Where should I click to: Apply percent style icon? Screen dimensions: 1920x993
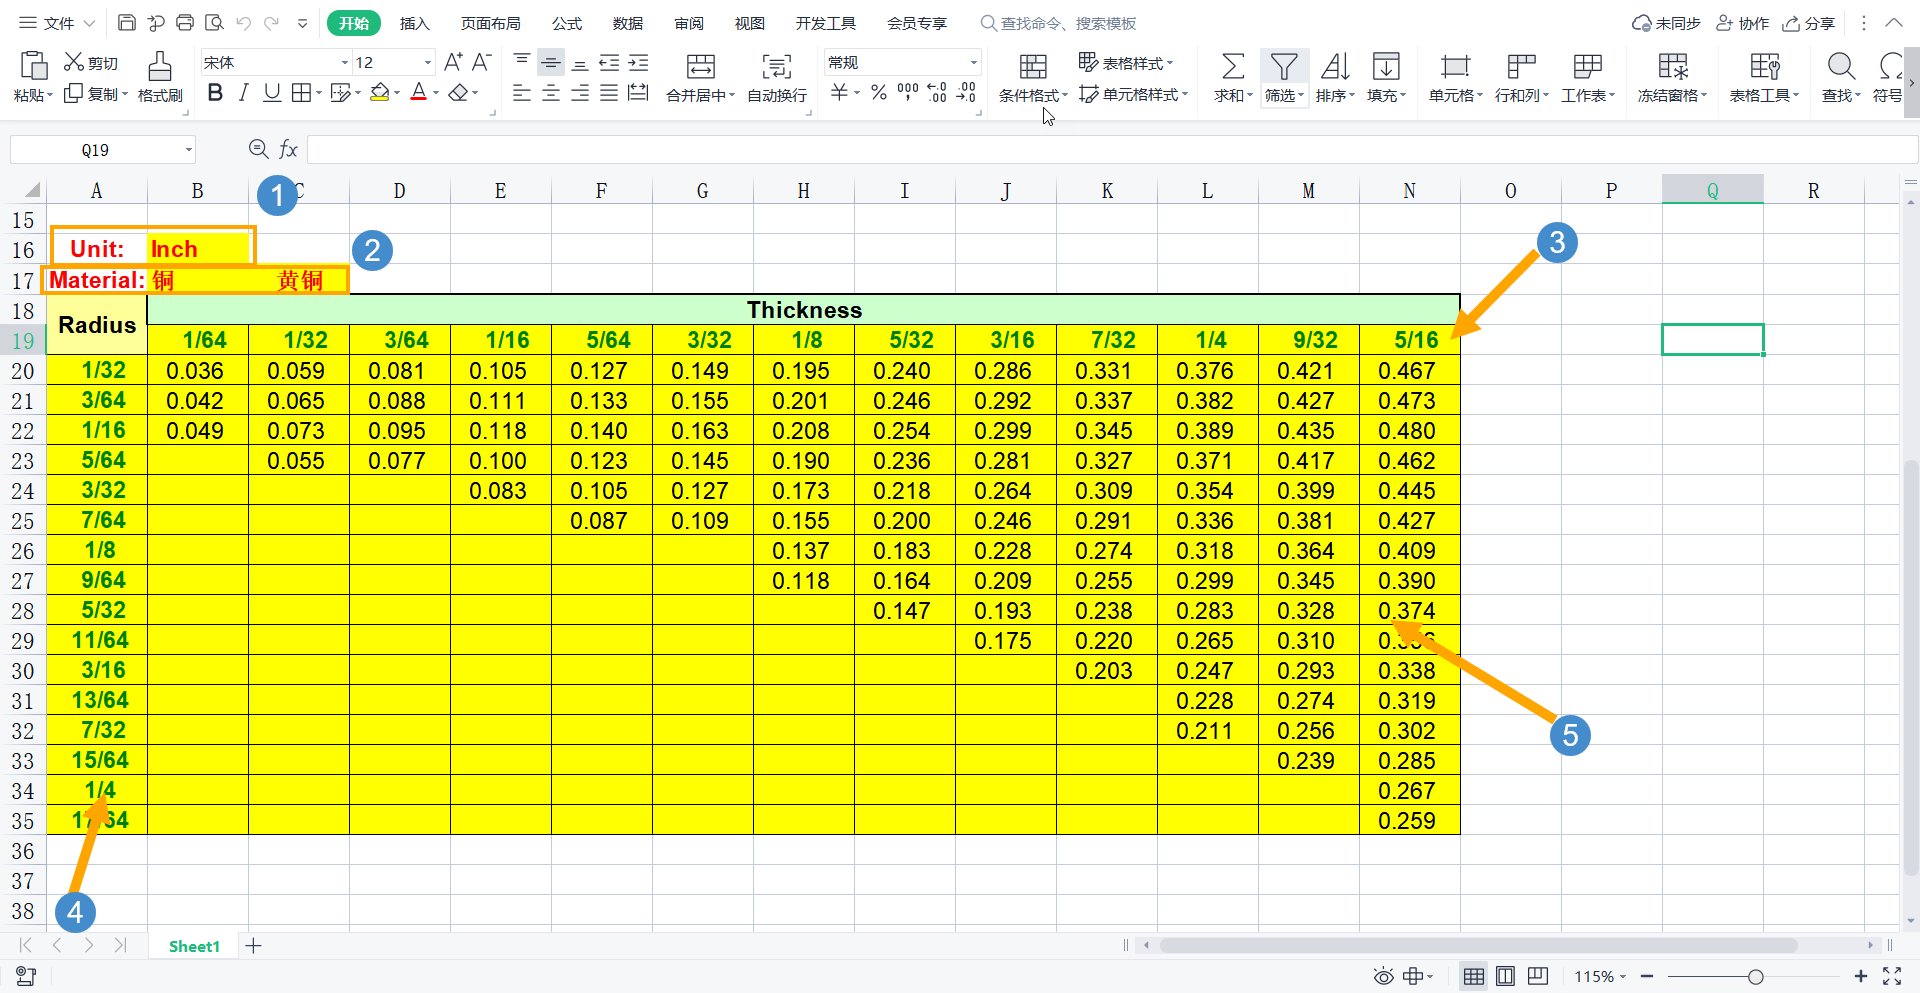[879, 92]
